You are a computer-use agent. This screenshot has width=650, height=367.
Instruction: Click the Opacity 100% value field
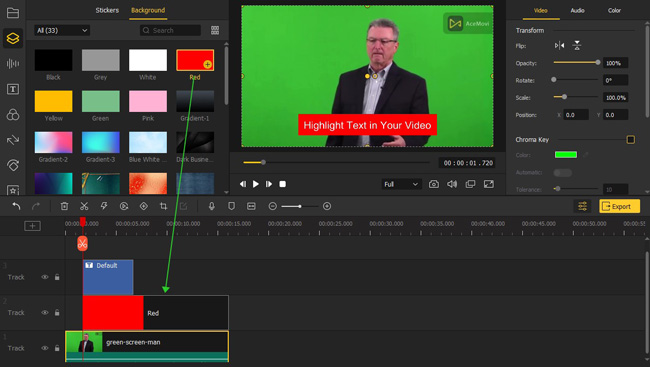[x=615, y=63]
